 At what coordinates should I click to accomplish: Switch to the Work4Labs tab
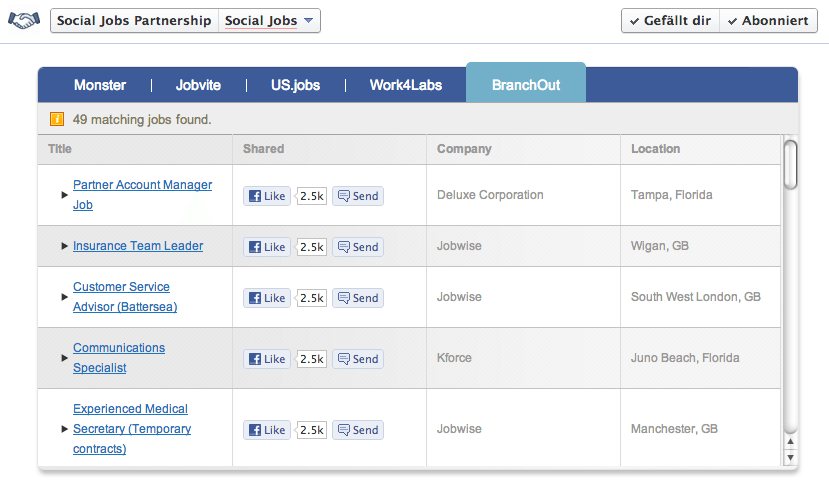tap(406, 85)
